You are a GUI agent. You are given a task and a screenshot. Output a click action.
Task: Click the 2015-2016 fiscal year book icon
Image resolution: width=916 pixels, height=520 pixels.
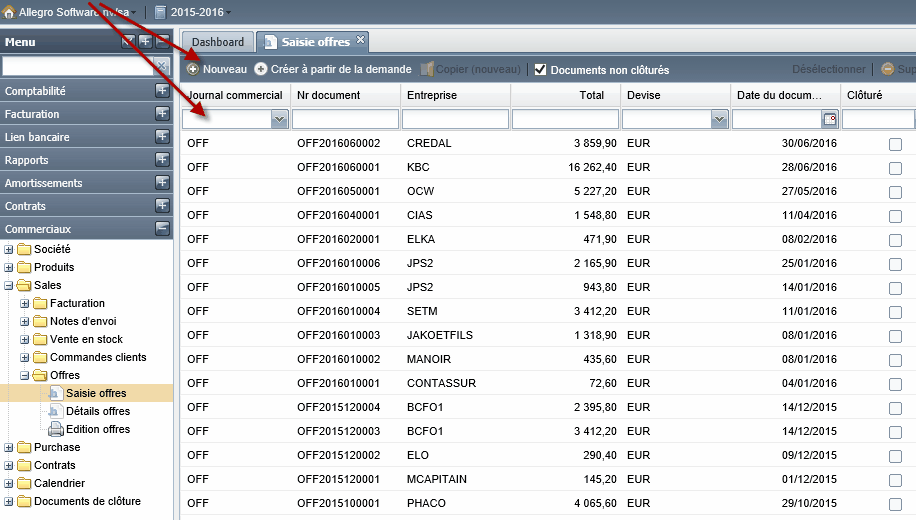[160, 12]
